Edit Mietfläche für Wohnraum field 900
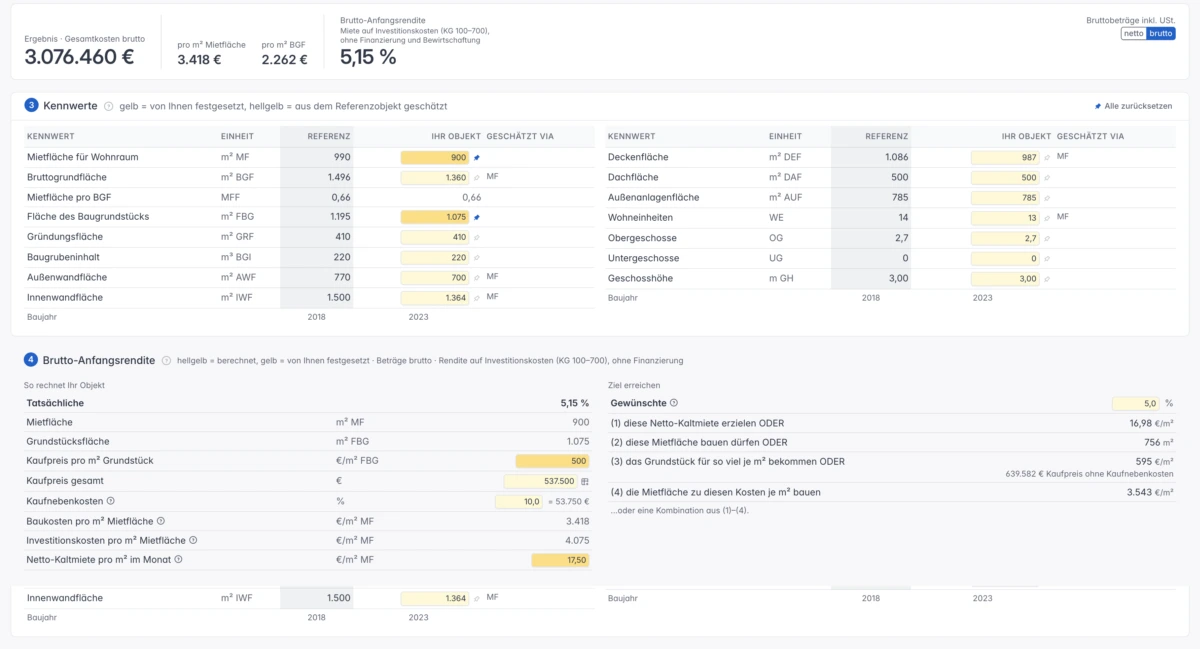Viewport: 1200px width, 649px height. [x=435, y=158]
